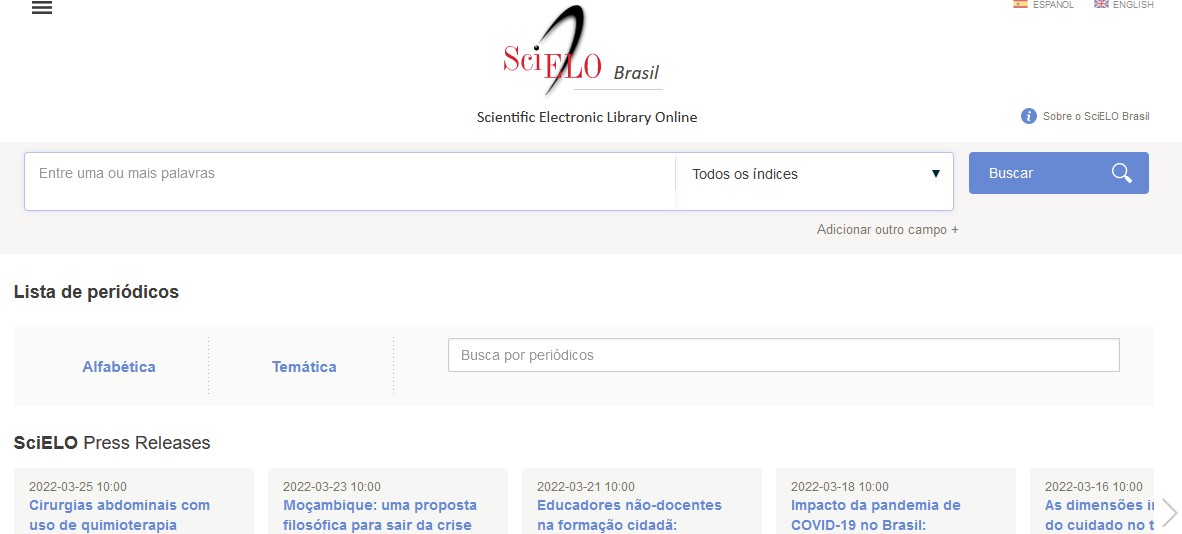Switch to the Temática journal list
This screenshot has height=534, width=1182.
304,367
